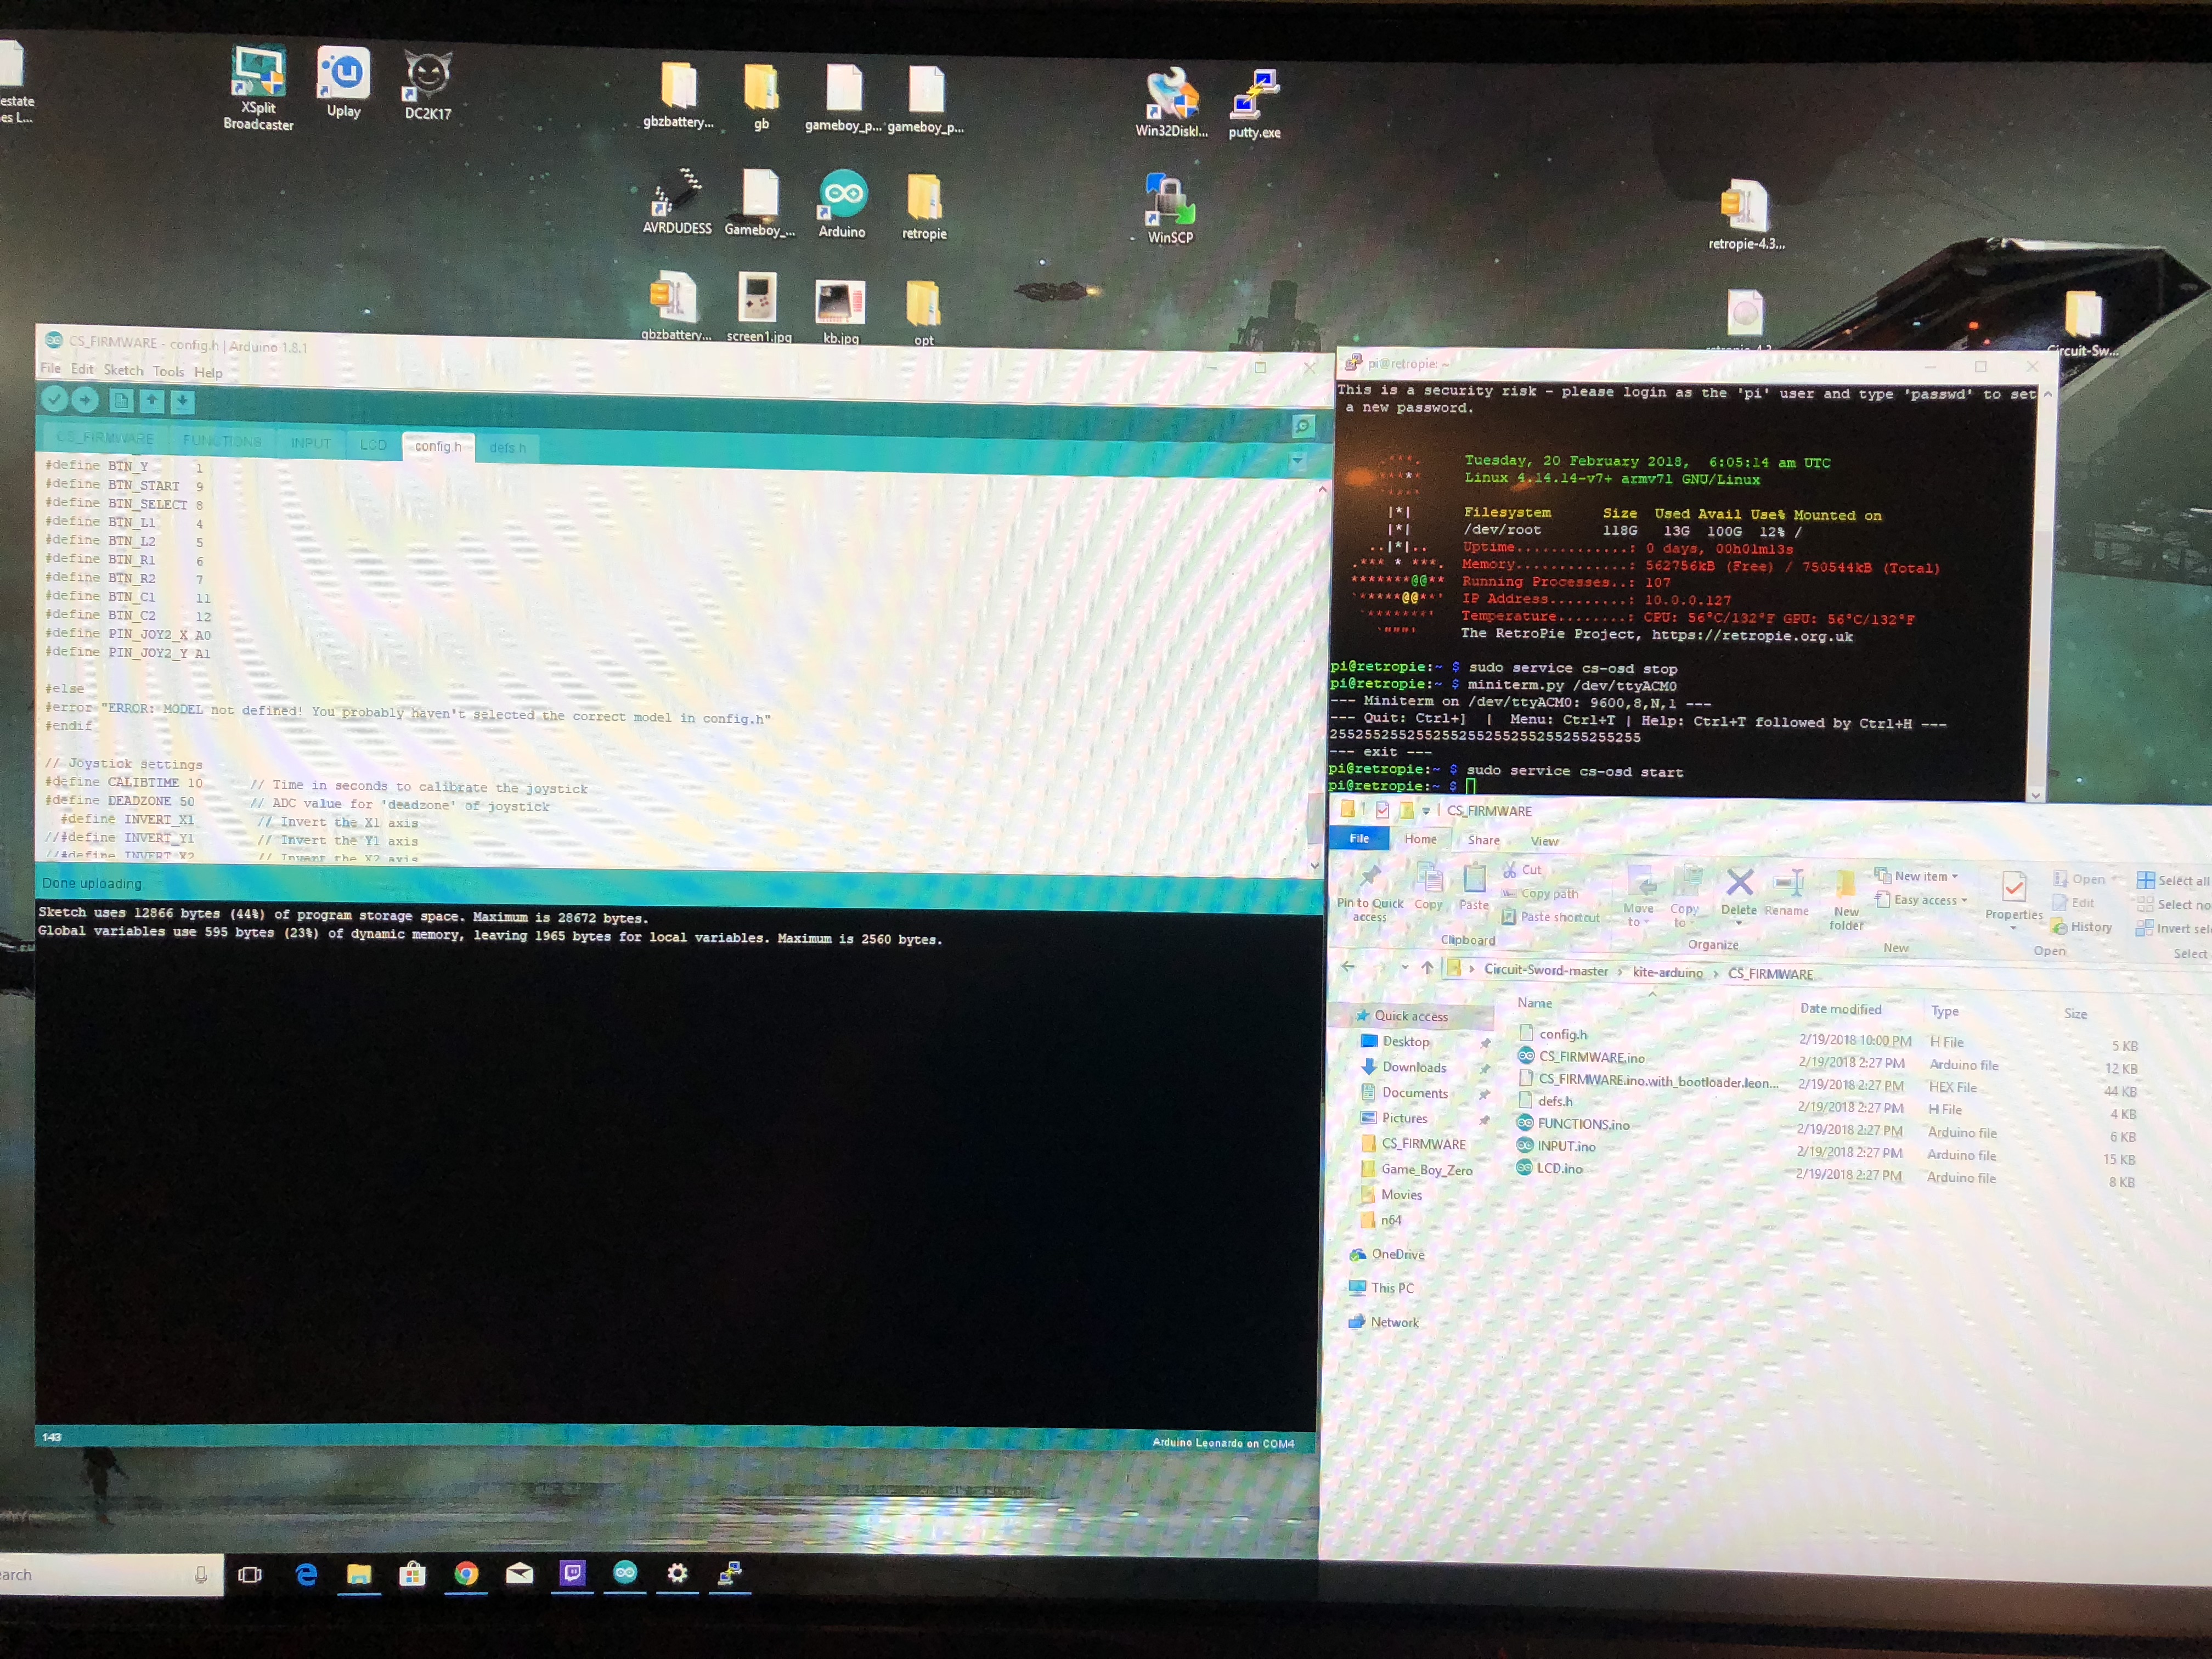Open the Arduino Tools menu
Image resolution: width=2212 pixels, height=1659 pixels.
coord(168,371)
